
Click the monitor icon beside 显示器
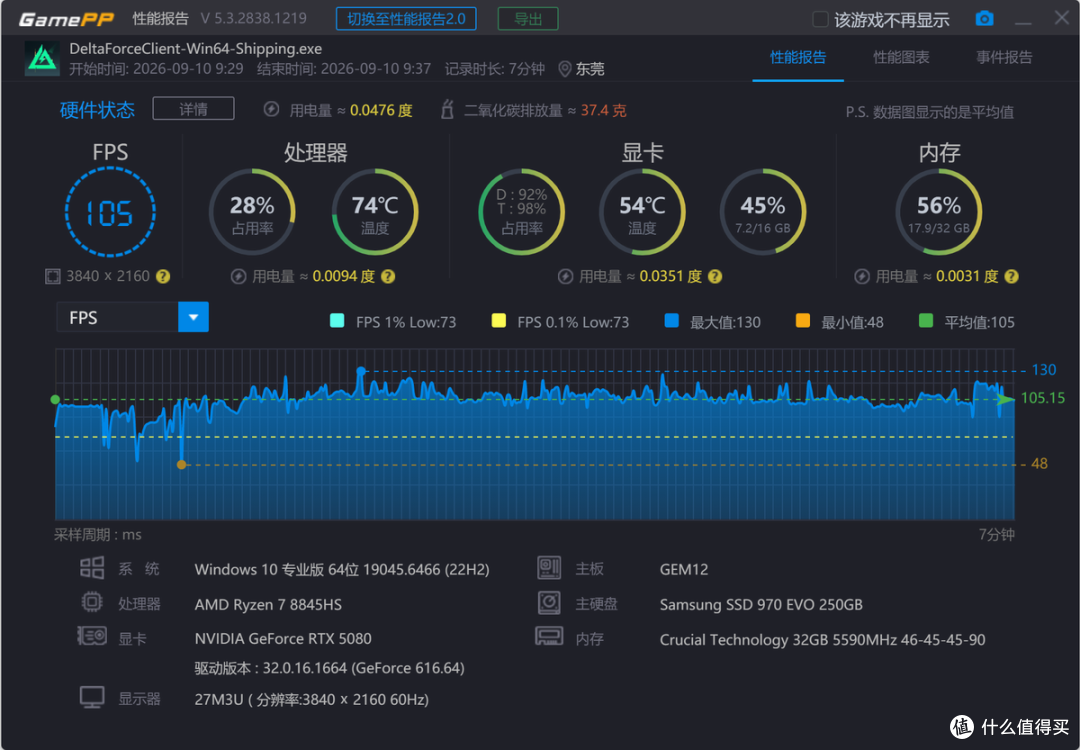(92, 697)
